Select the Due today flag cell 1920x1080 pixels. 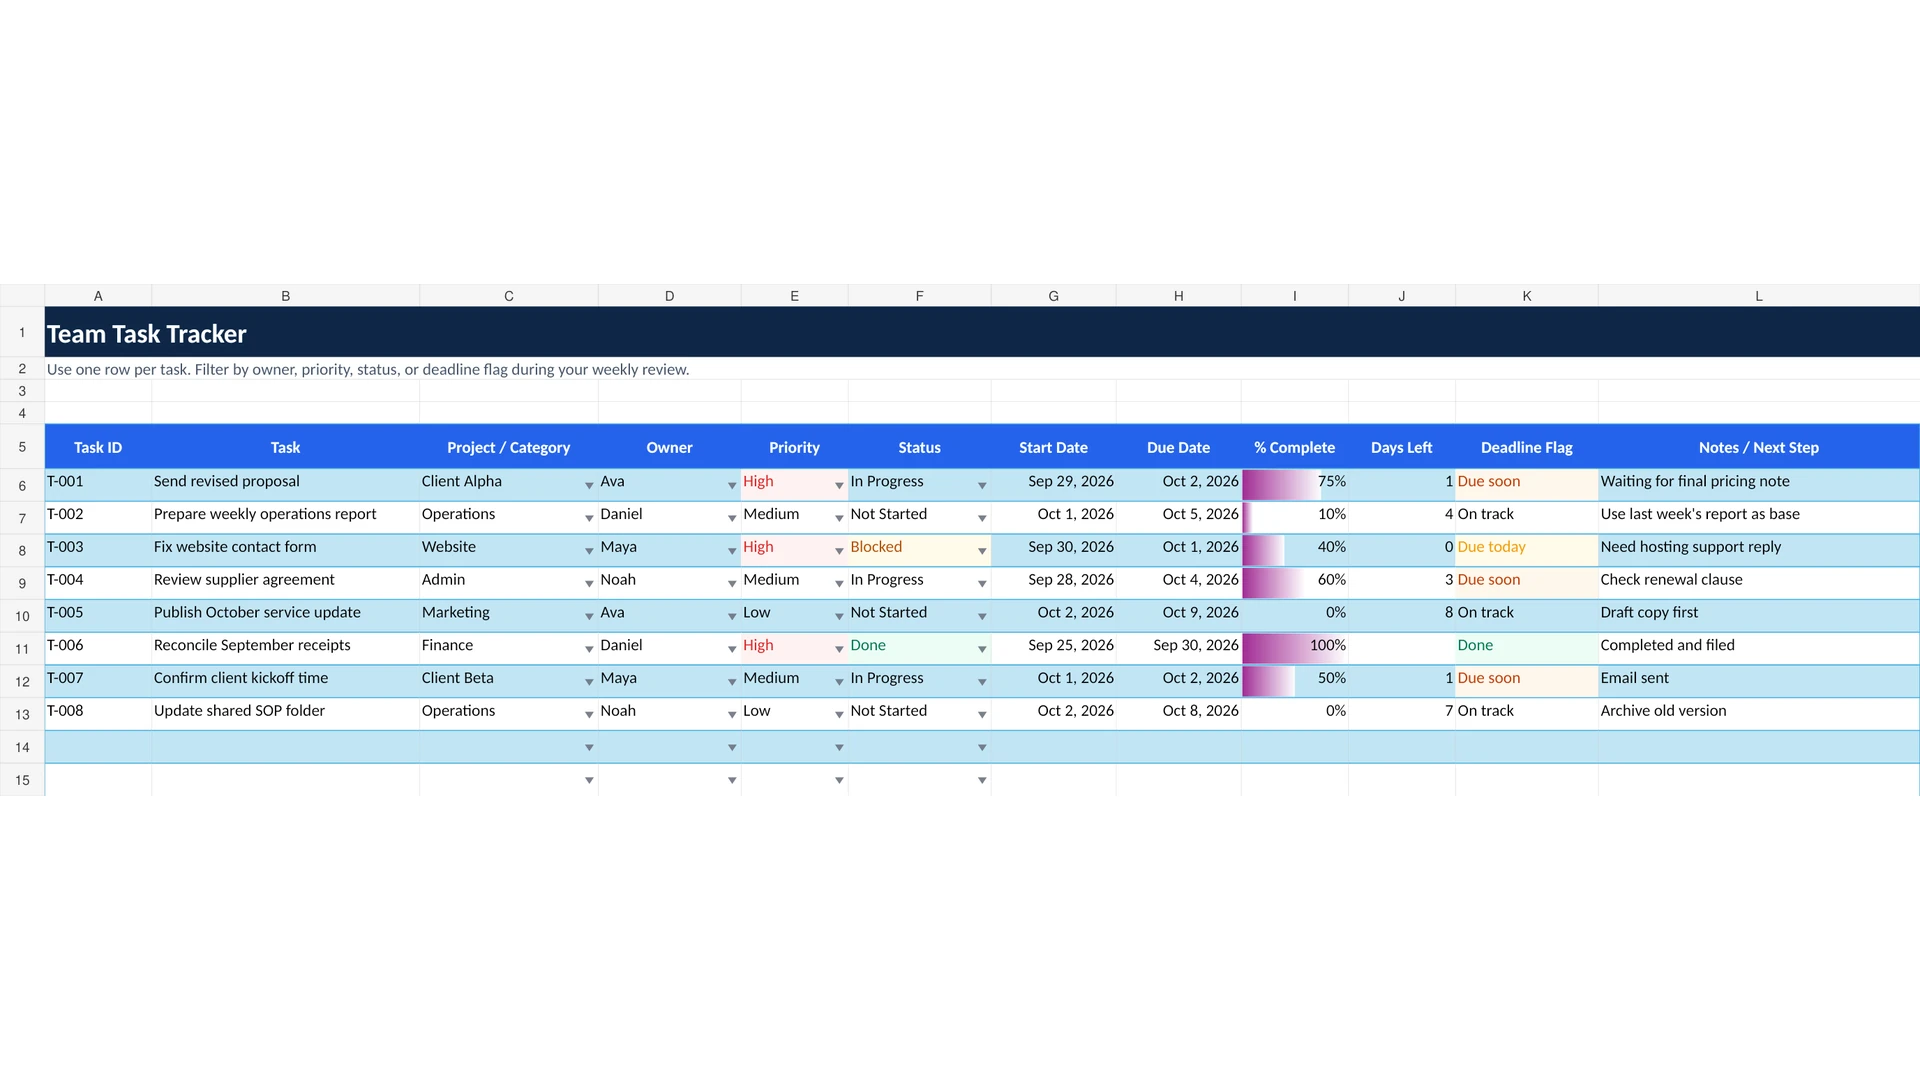coord(1527,551)
